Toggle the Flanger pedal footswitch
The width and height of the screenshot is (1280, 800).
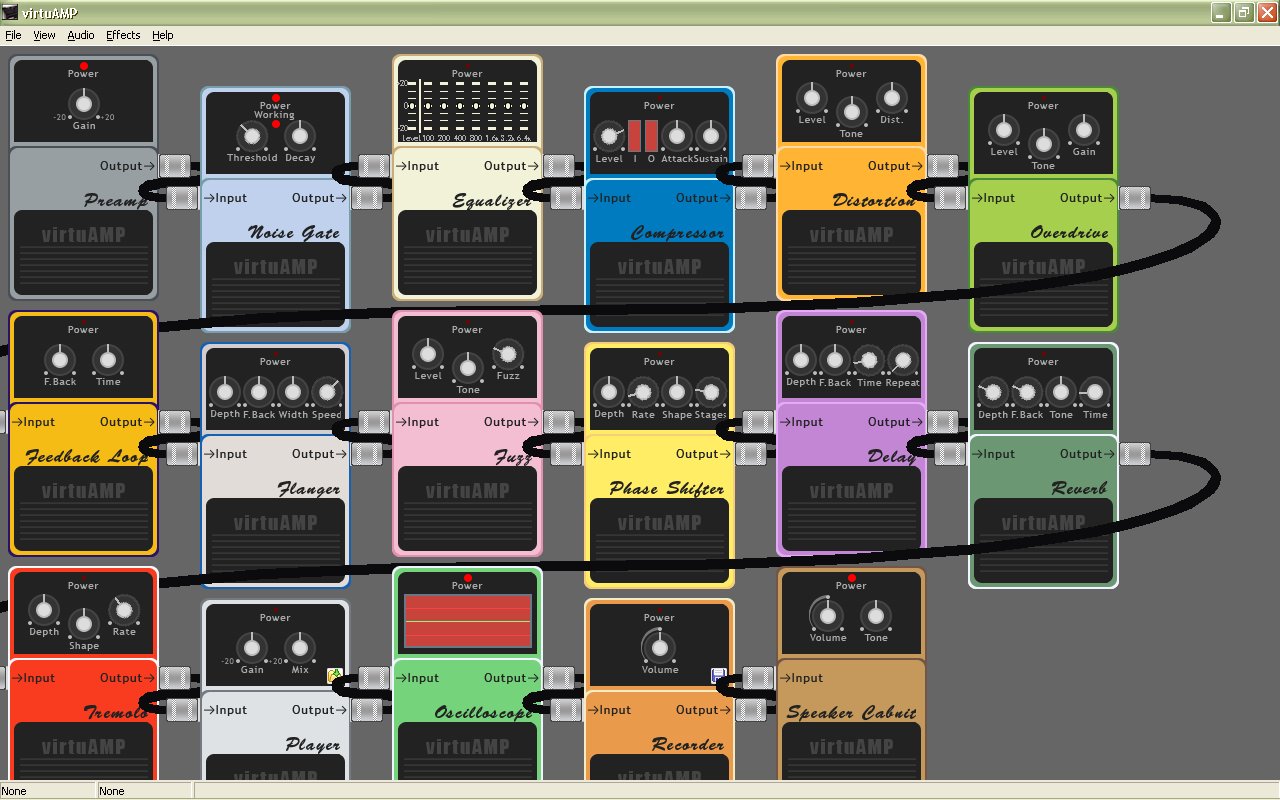pyautogui.click(x=275, y=539)
